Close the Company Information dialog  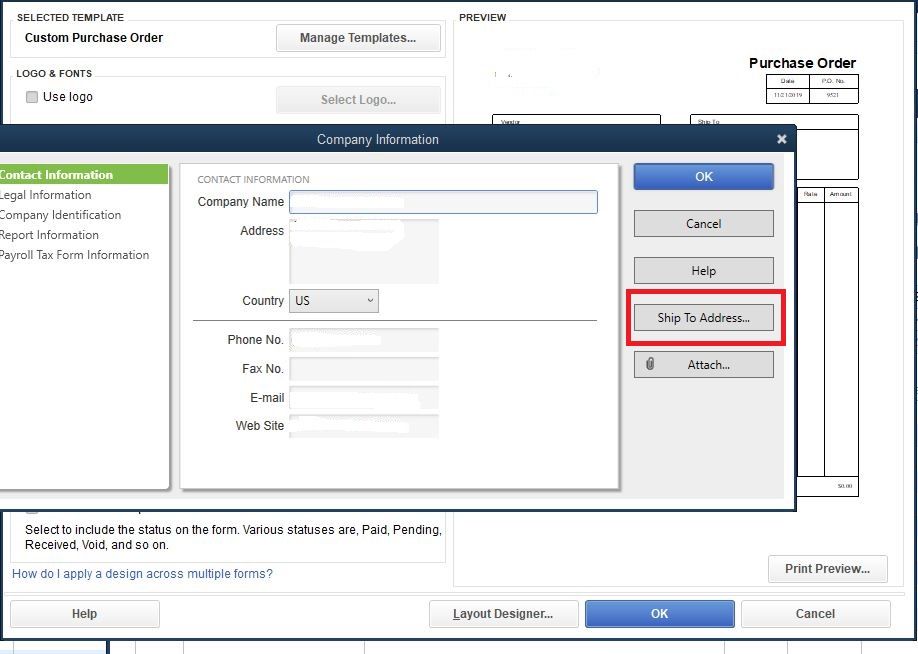(782, 139)
